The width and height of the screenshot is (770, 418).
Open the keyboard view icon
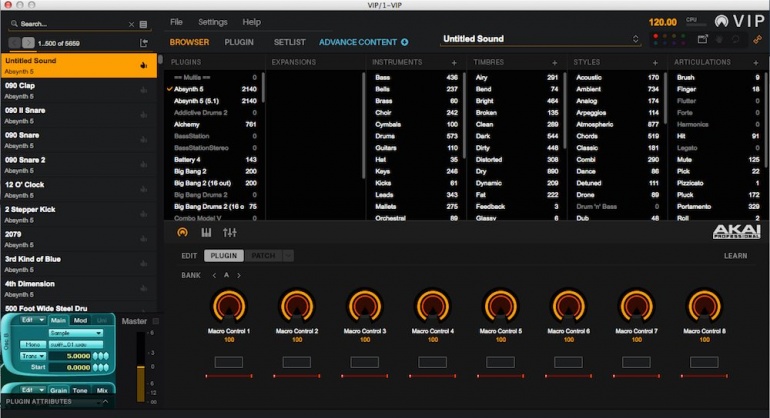206,232
